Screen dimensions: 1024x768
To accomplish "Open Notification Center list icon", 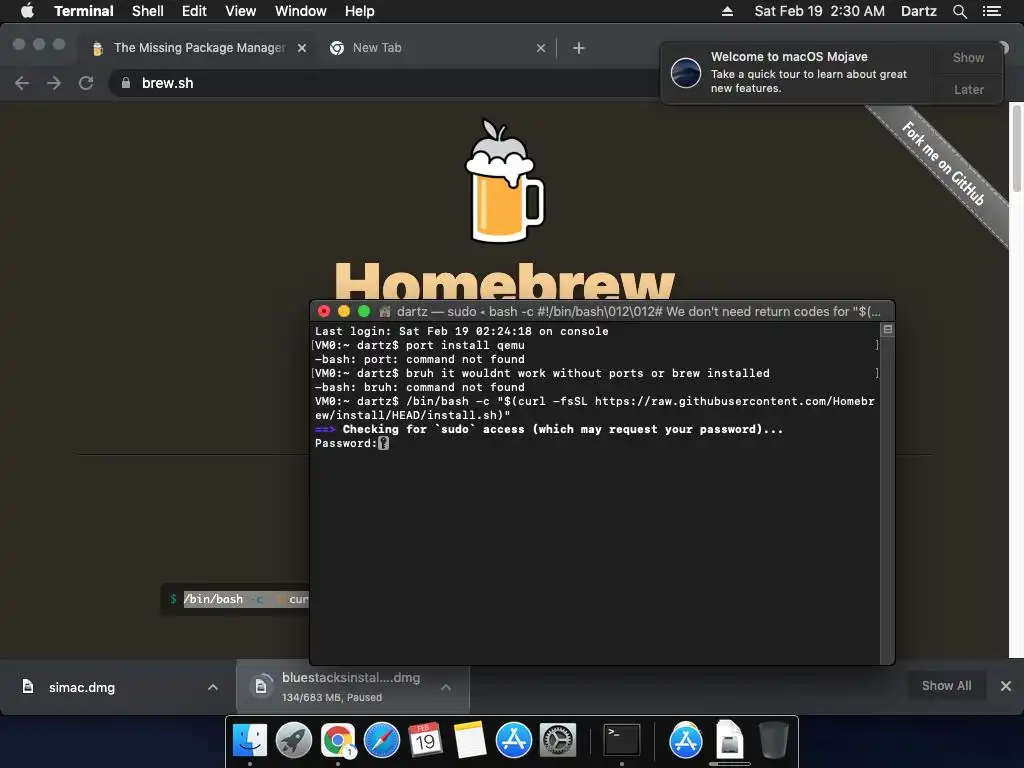I will click(992, 11).
